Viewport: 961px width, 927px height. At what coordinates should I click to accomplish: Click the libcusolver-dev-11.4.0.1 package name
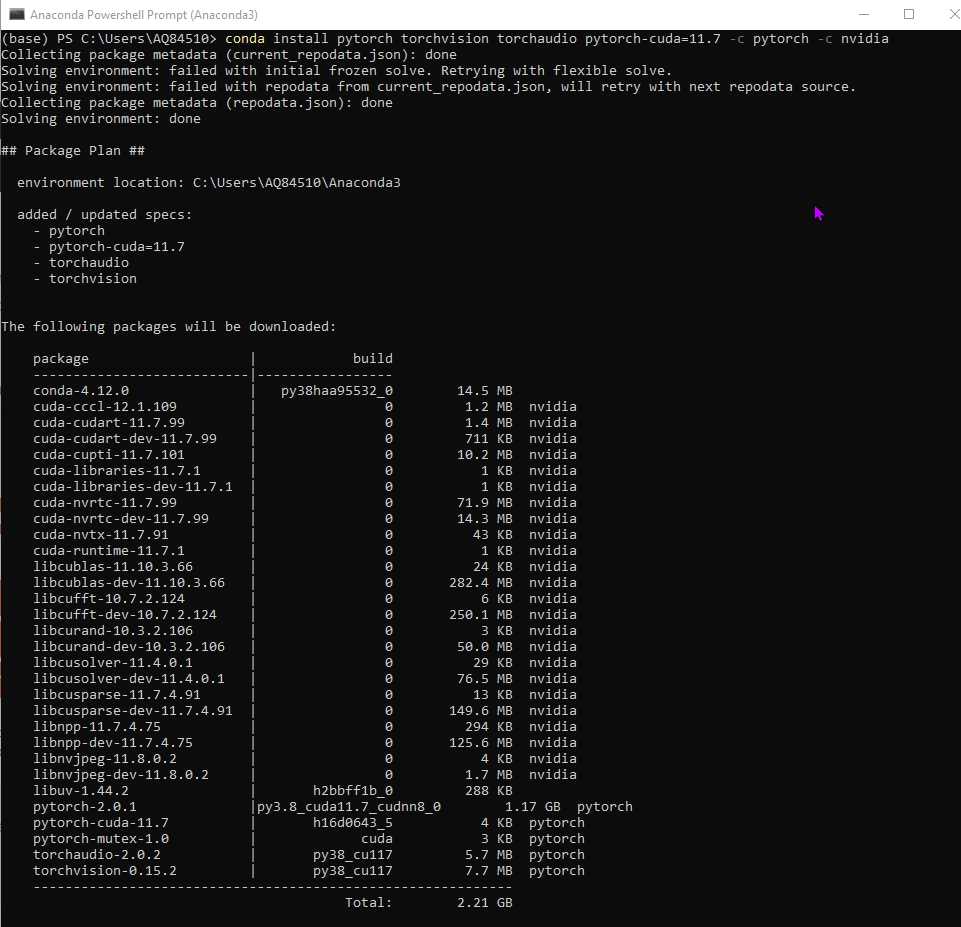129,678
